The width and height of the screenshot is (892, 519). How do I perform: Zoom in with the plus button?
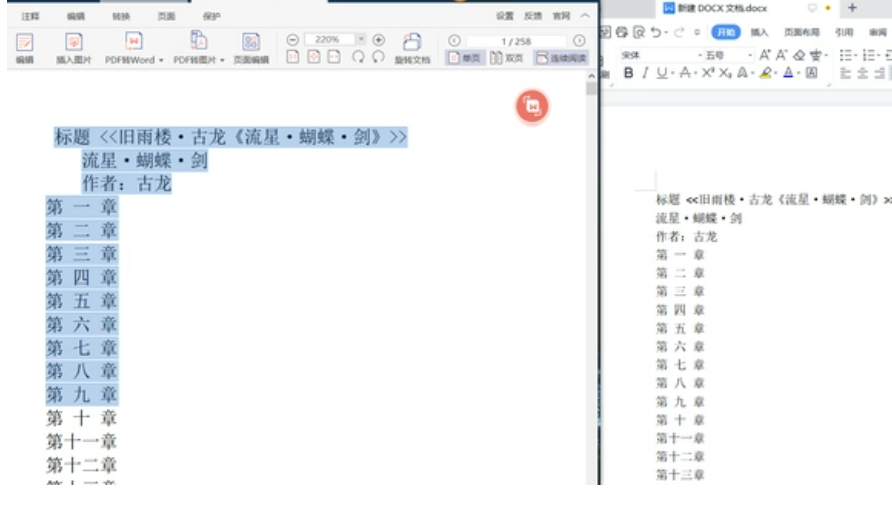point(378,40)
